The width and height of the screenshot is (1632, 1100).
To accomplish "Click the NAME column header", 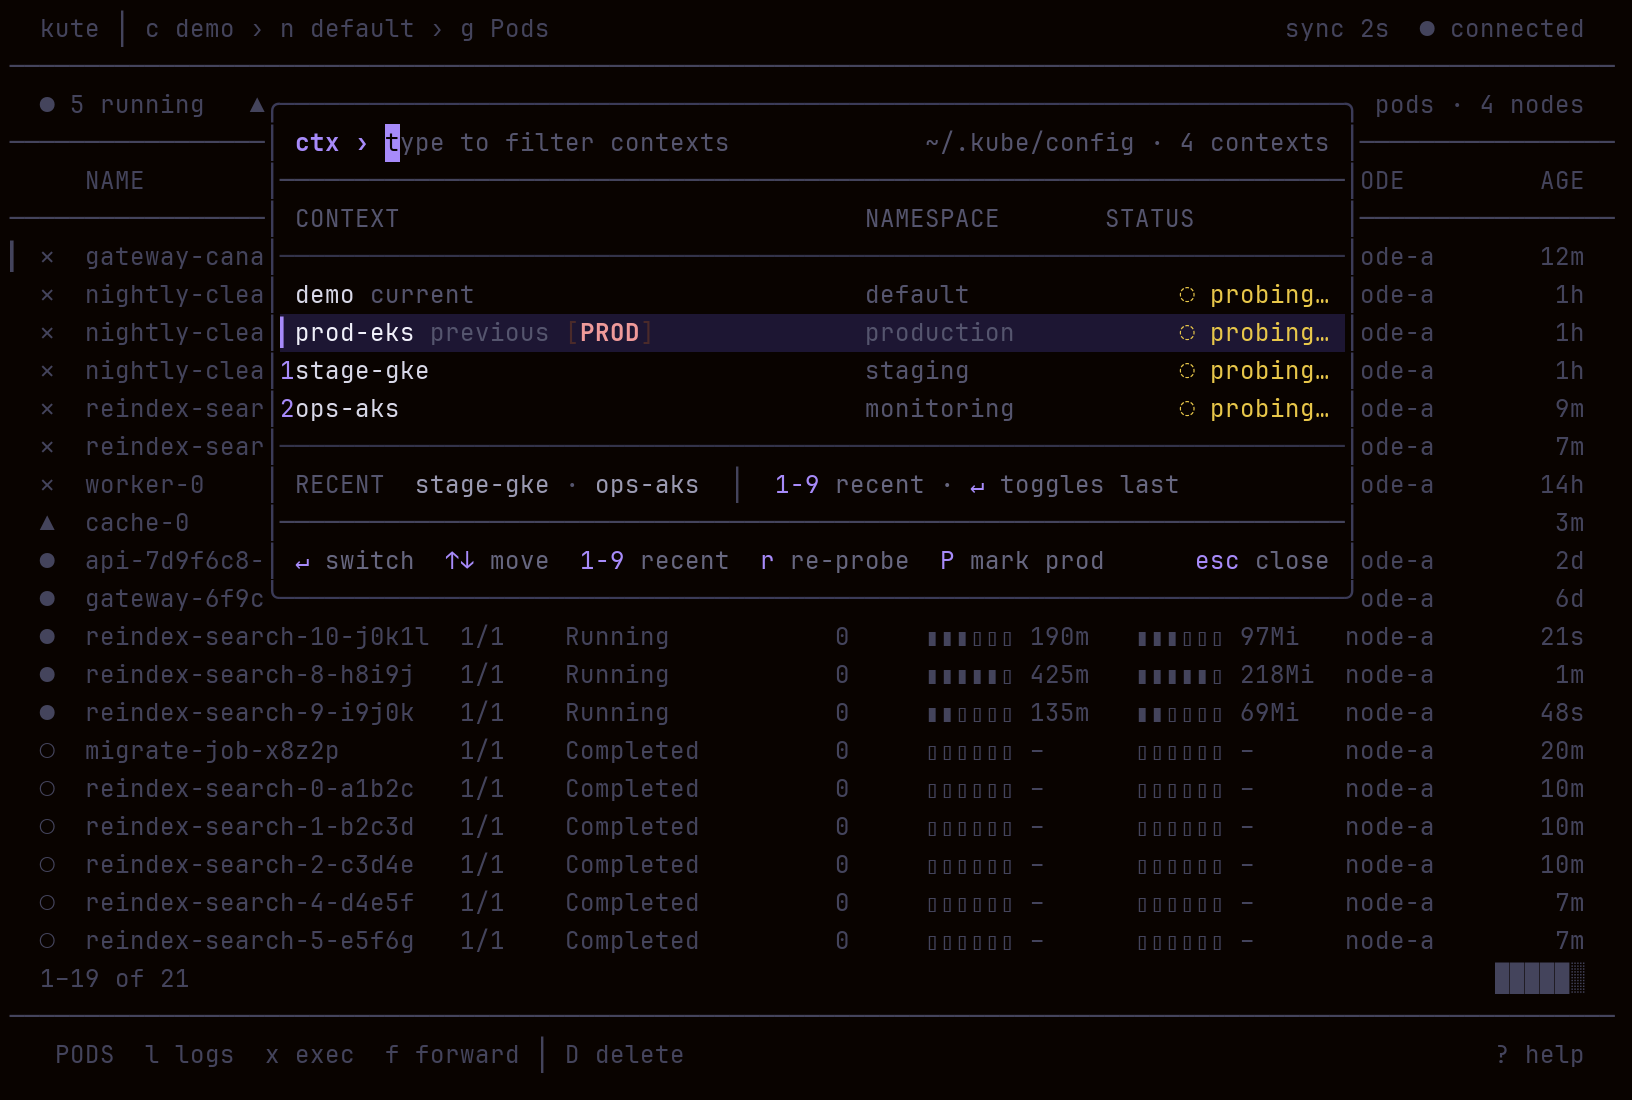I will pyautogui.click(x=114, y=181).
